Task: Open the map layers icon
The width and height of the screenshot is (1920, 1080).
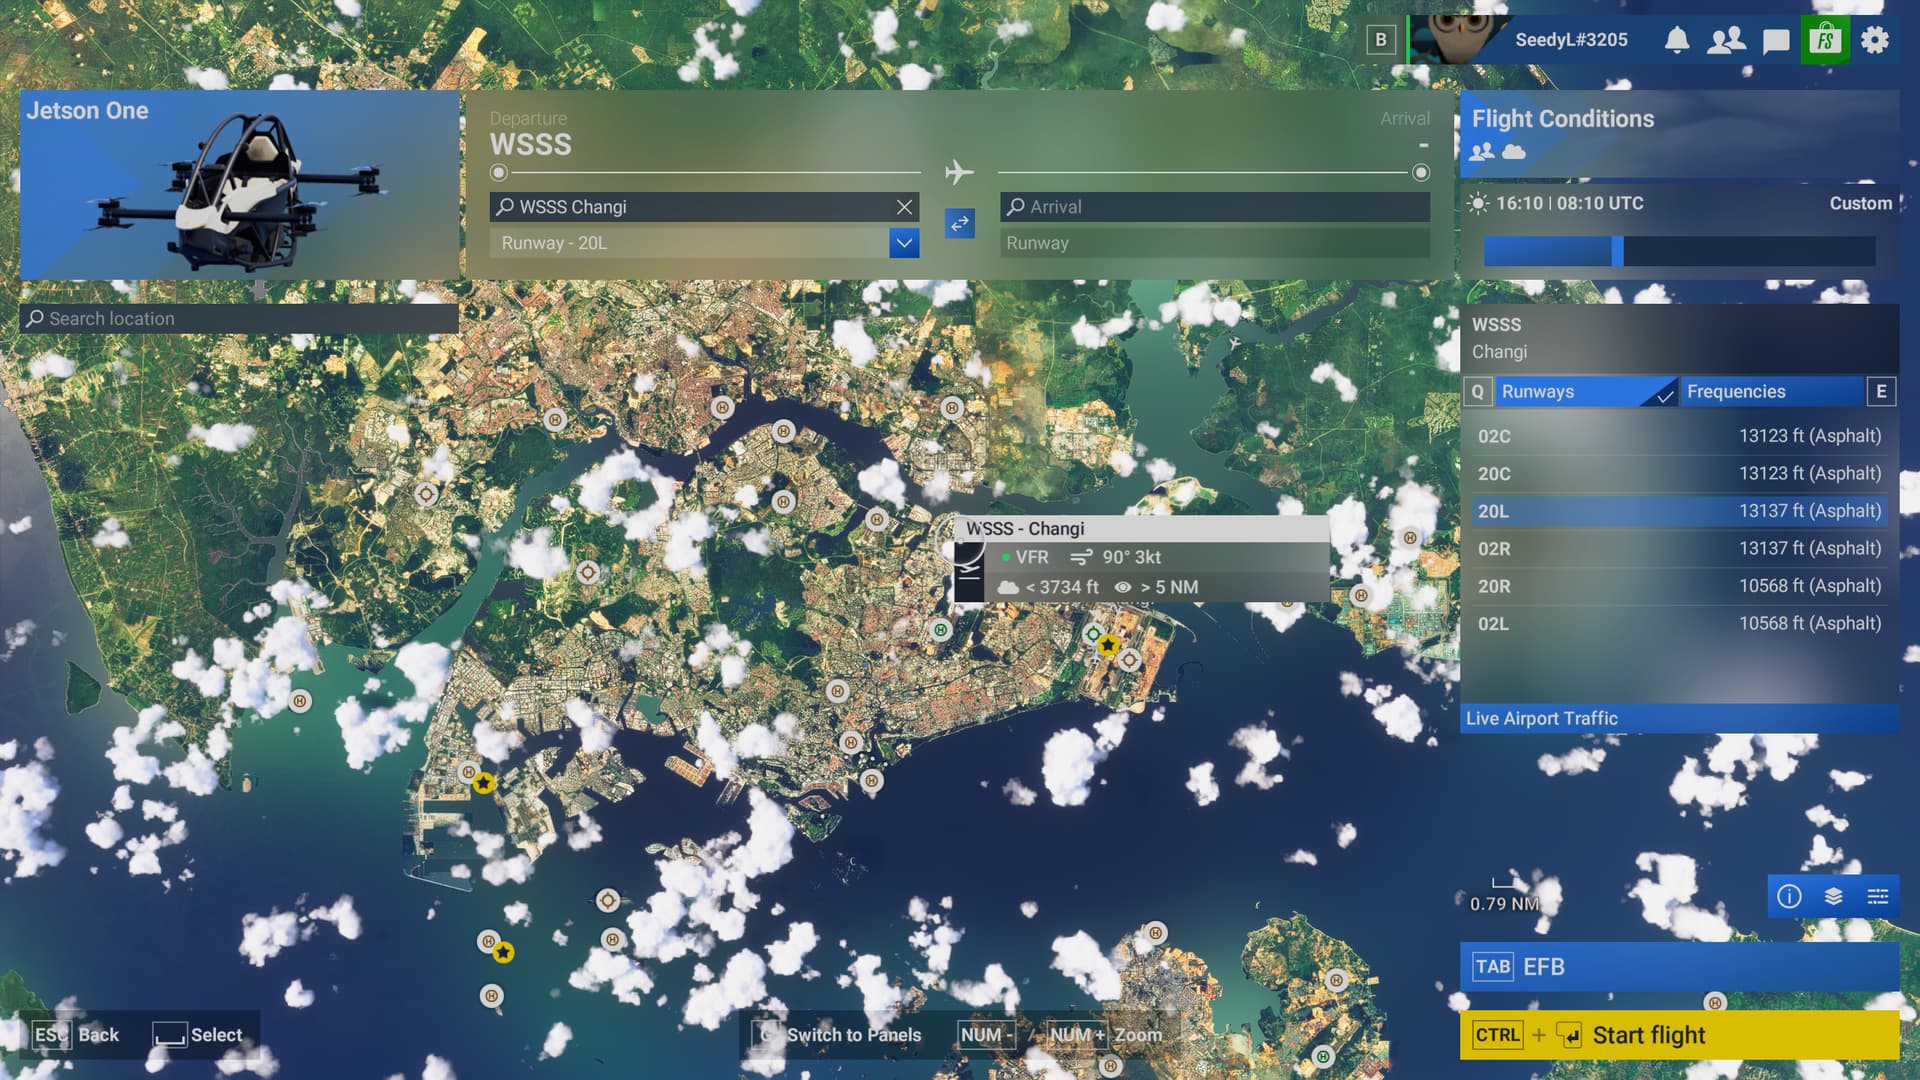Action: (x=1833, y=896)
